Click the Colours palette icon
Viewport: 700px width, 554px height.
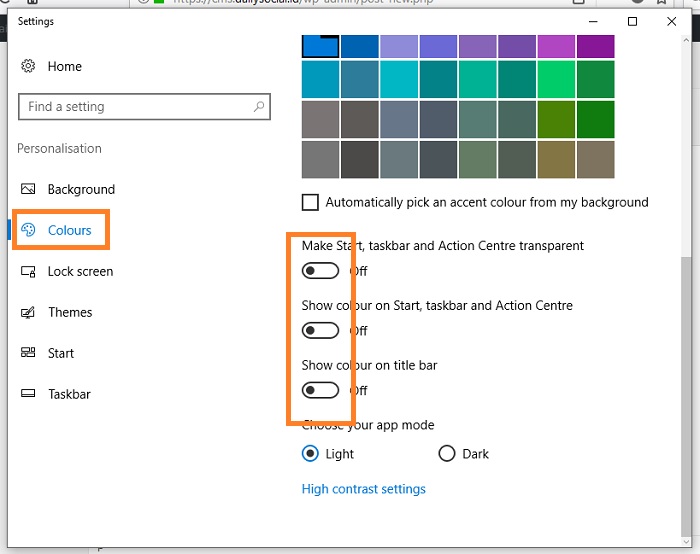click(28, 230)
